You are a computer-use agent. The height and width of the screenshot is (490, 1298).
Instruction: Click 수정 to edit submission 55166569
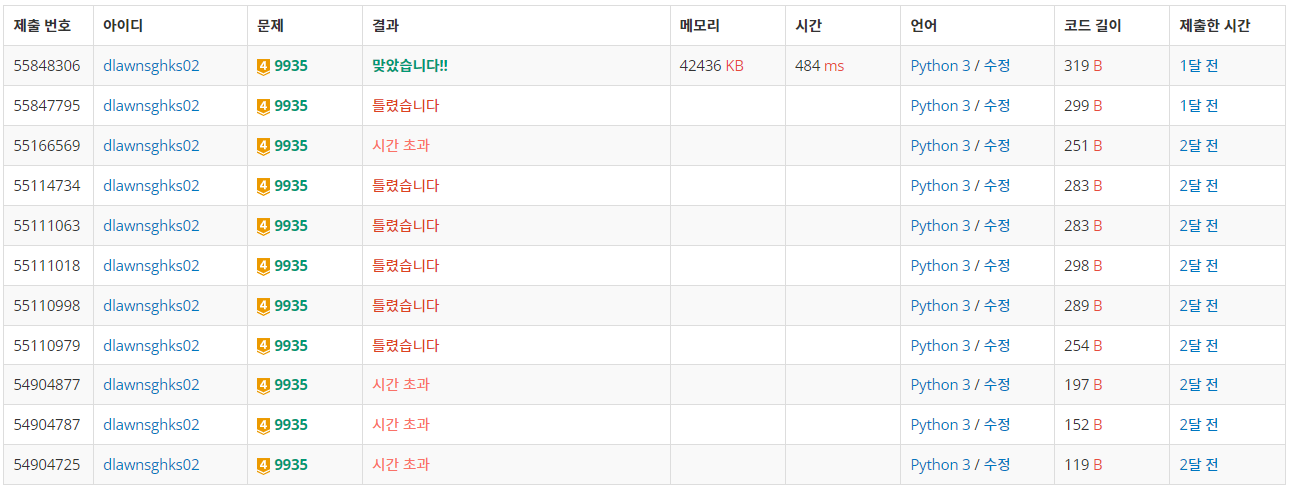[x=997, y=146]
